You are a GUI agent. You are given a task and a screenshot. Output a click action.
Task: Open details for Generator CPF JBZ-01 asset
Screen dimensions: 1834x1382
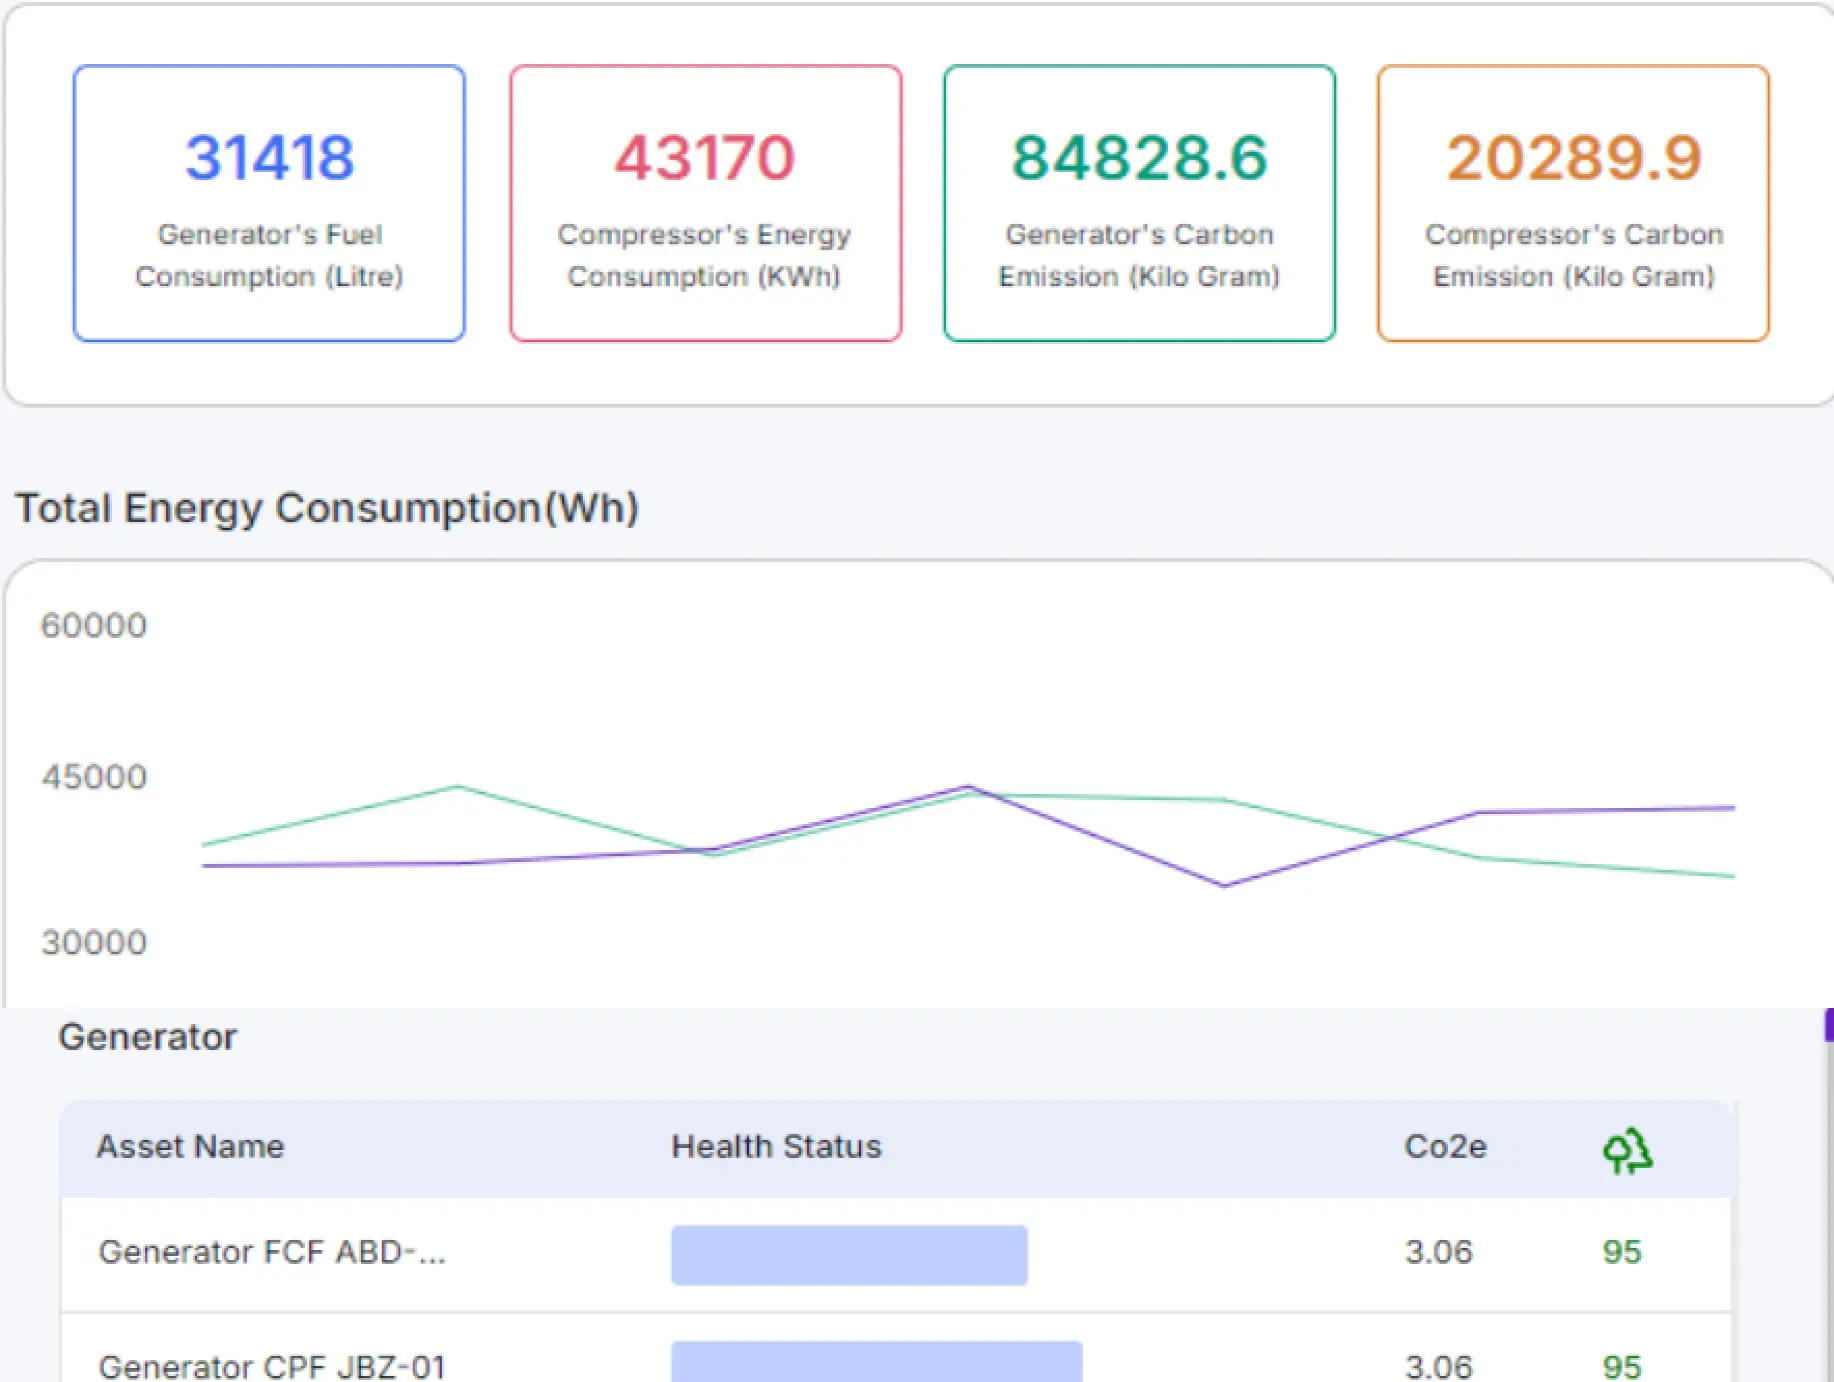[x=273, y=1366]
